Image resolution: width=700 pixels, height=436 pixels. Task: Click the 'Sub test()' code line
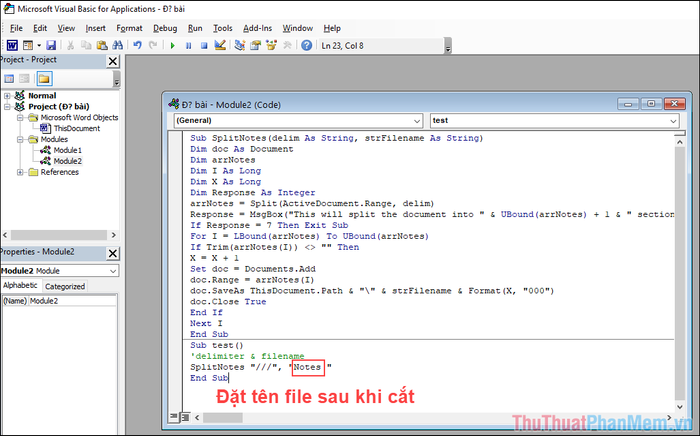point(217,345)
